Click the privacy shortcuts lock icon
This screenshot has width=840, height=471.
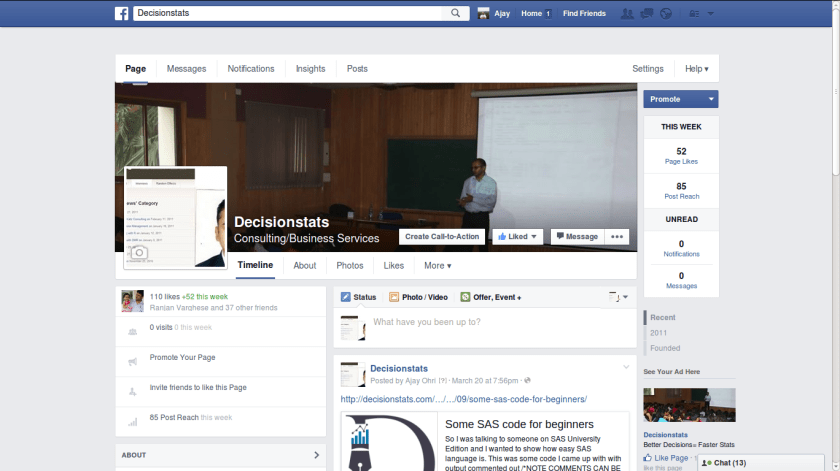694,14
